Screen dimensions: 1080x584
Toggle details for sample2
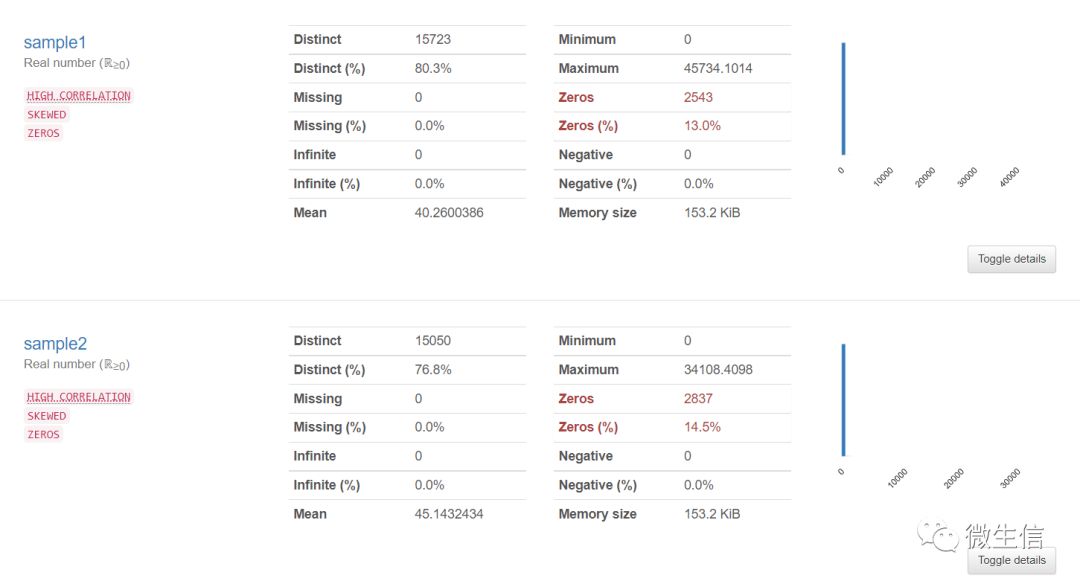(x=1011, y=560)
